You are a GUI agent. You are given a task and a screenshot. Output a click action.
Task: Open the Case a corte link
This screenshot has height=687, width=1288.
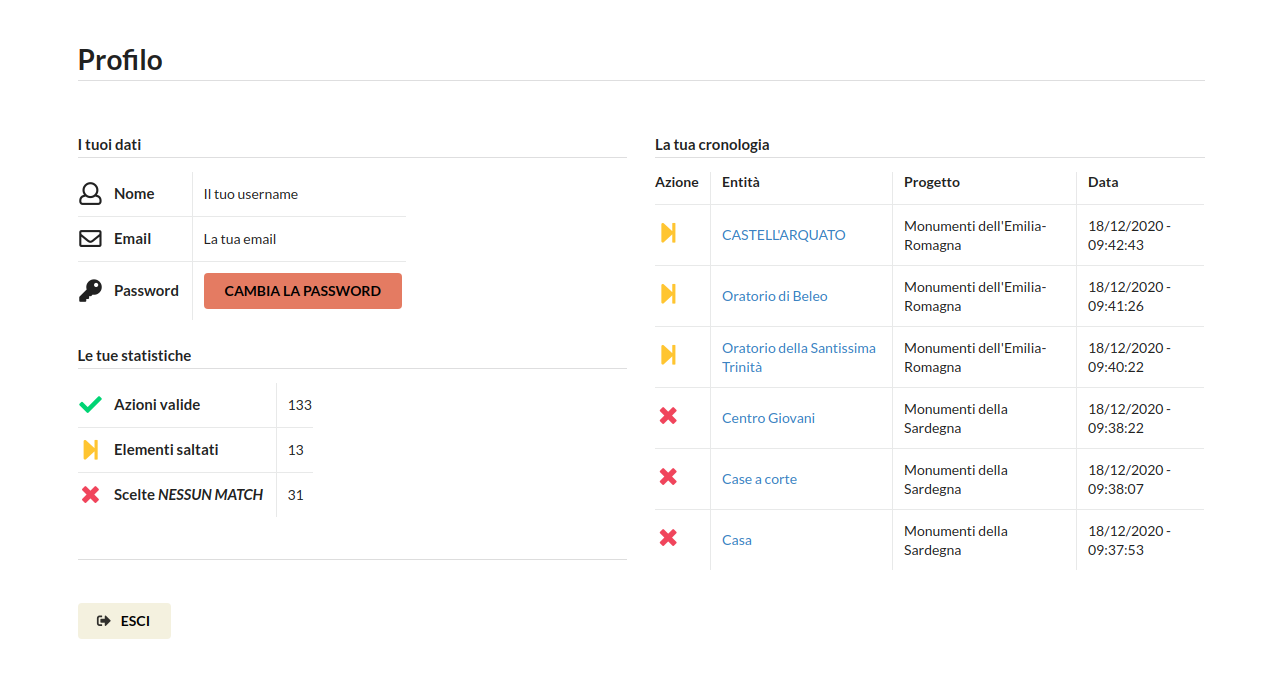[x=759, y=479]
